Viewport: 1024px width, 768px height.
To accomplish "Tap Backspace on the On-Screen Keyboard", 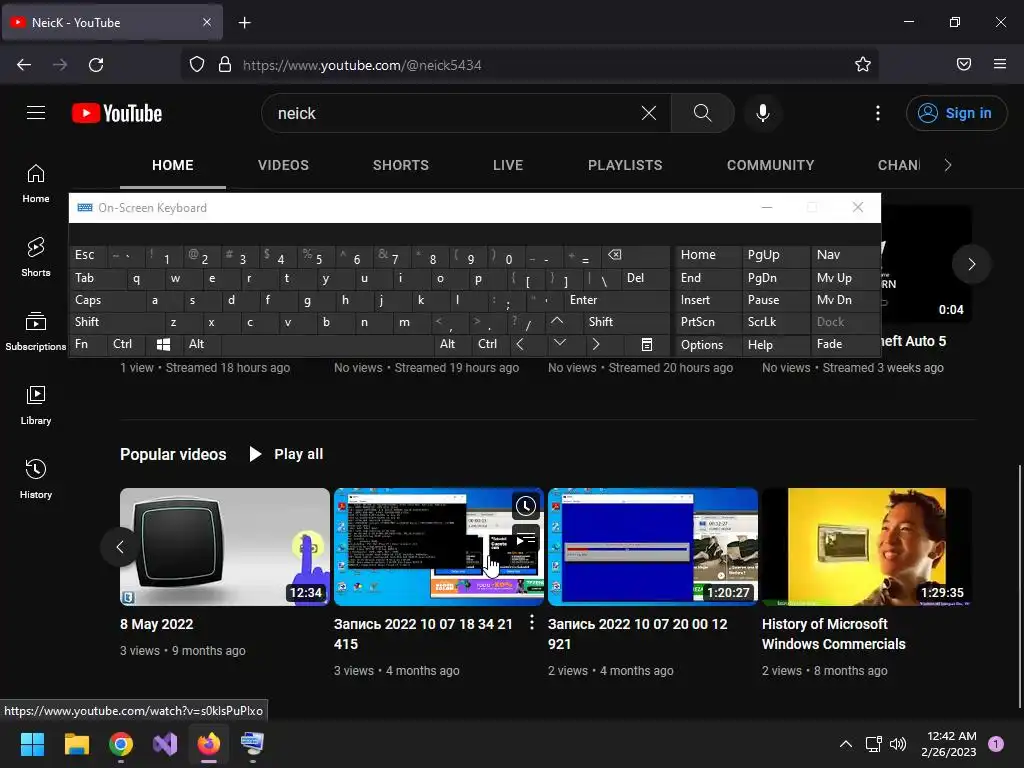I will pyautogui.click(x=633, y=255).
